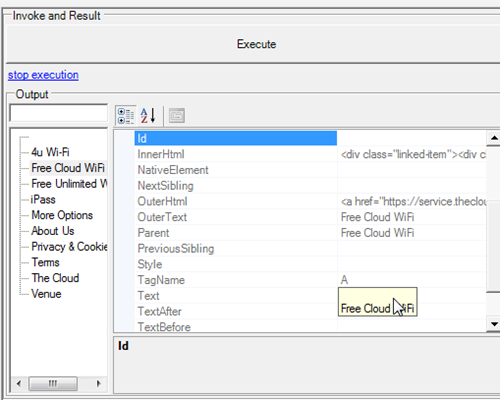Viewport: 500px width, 400px height.
Task: Click the stop execution link
Action: pos(43,75)
